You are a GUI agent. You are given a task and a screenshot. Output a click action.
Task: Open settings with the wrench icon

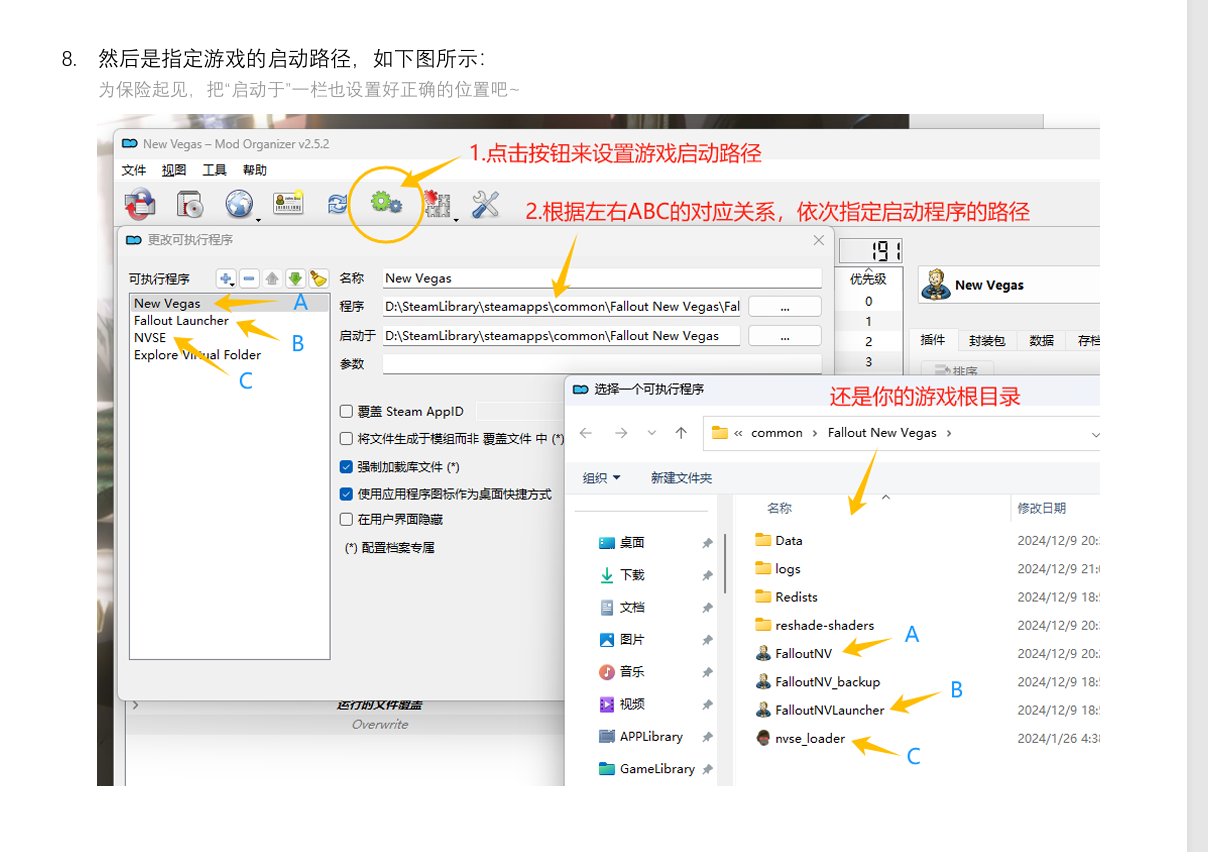485,204
